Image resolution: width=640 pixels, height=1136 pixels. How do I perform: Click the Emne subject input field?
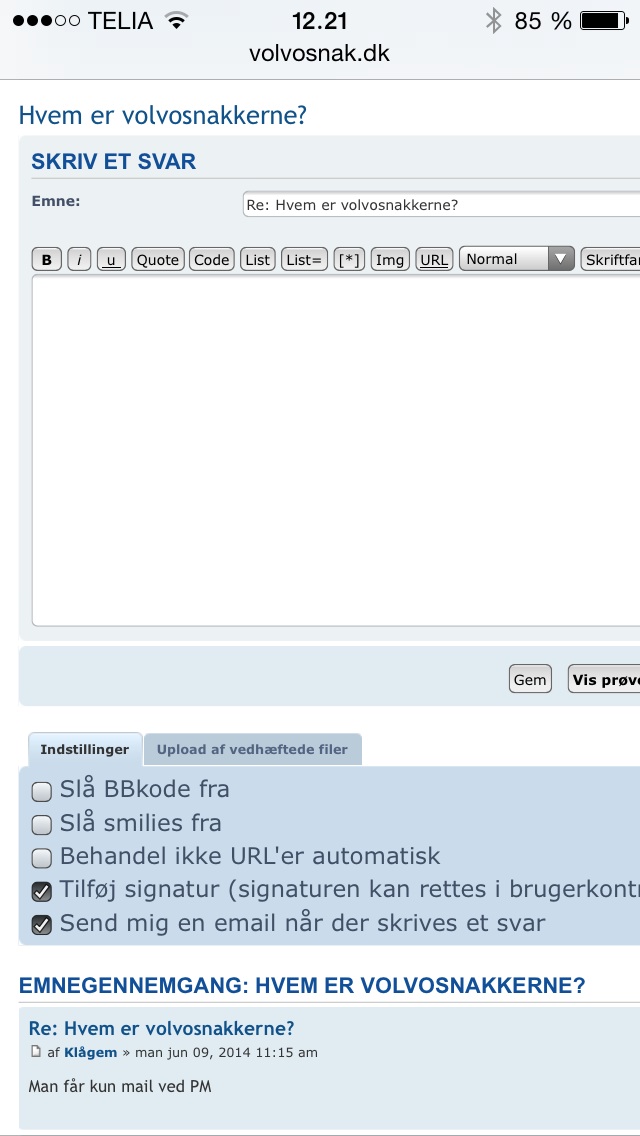[441, 205]
